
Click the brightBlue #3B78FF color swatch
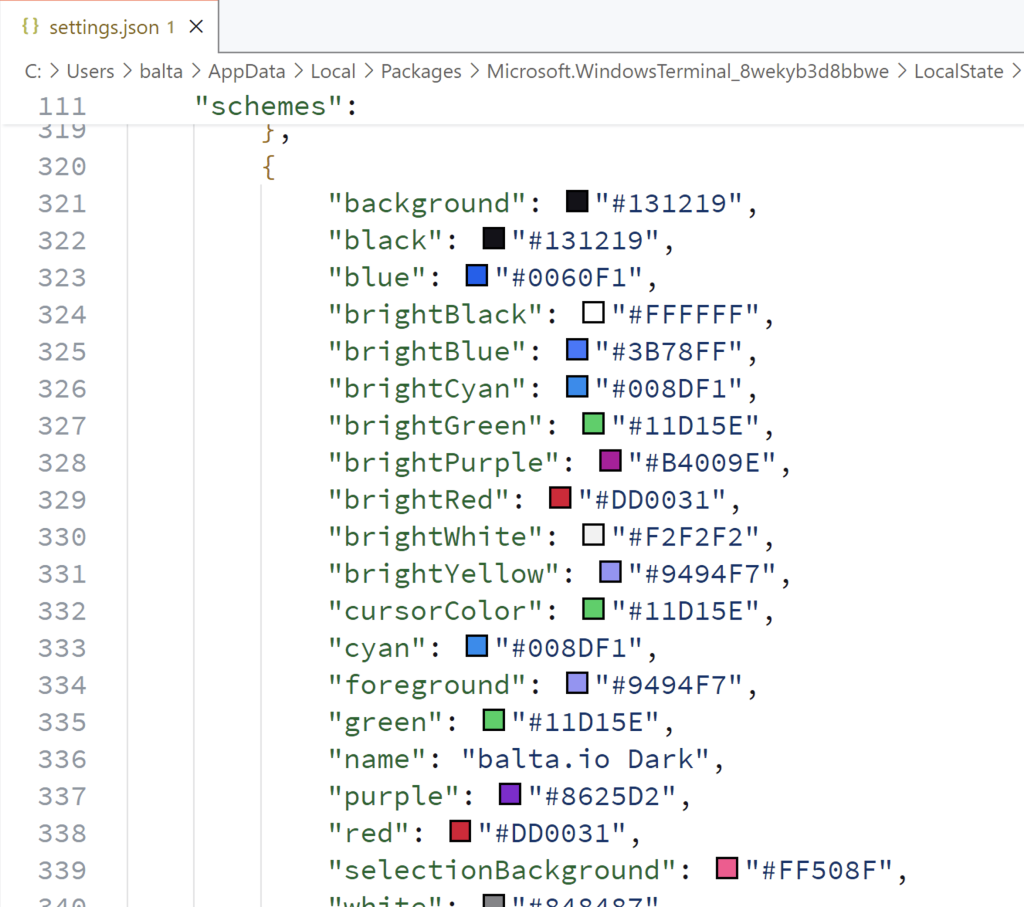[x=577, y=349]
